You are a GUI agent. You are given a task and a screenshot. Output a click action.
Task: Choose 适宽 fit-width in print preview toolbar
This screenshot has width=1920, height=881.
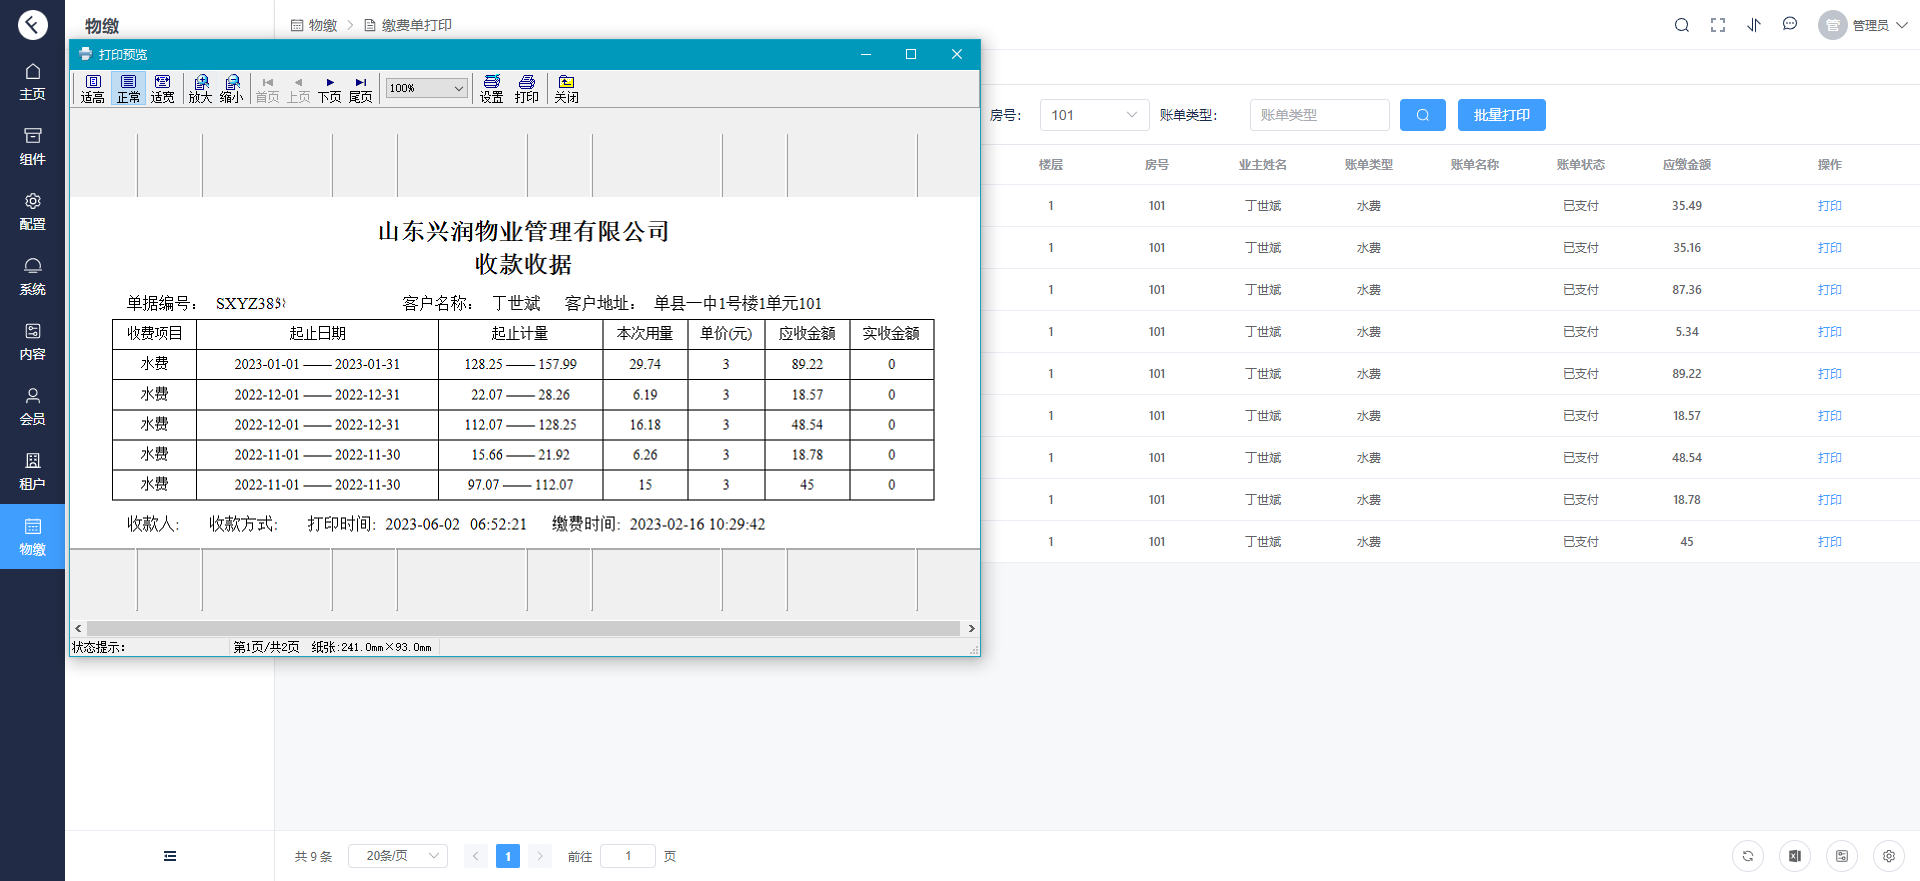(x=162, y=88)
